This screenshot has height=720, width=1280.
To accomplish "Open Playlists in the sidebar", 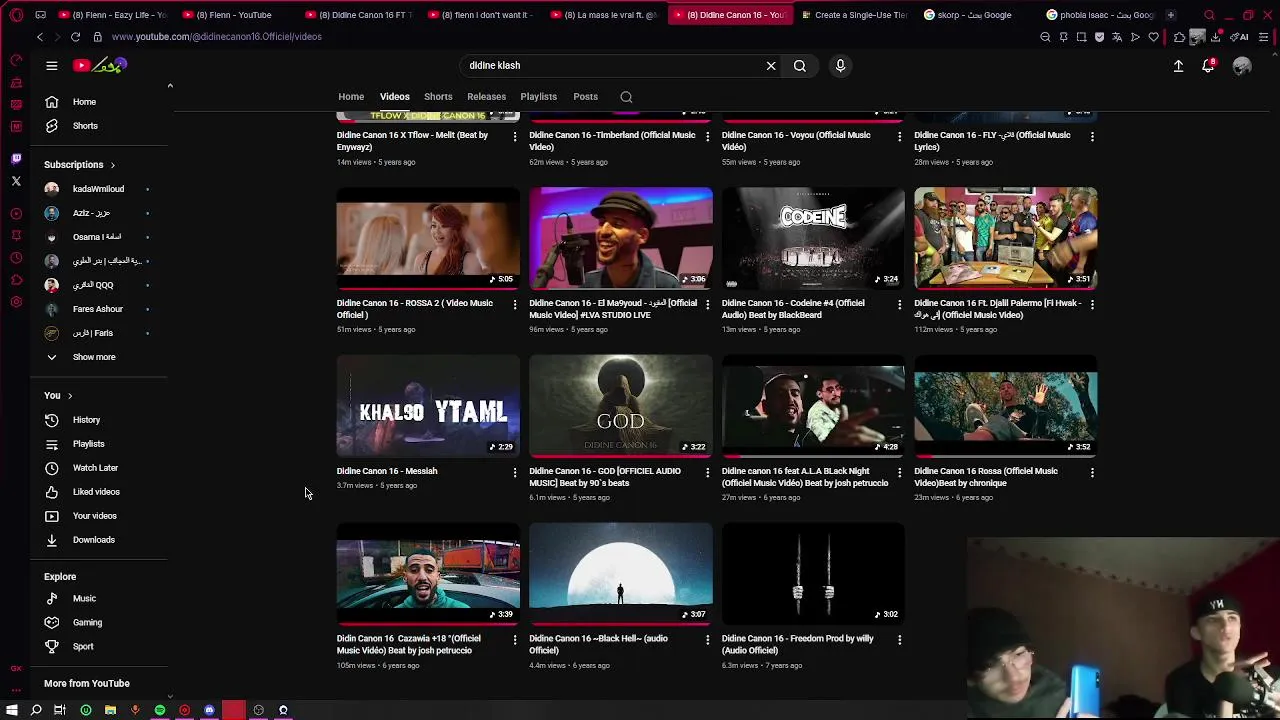I will coord(98,444).
